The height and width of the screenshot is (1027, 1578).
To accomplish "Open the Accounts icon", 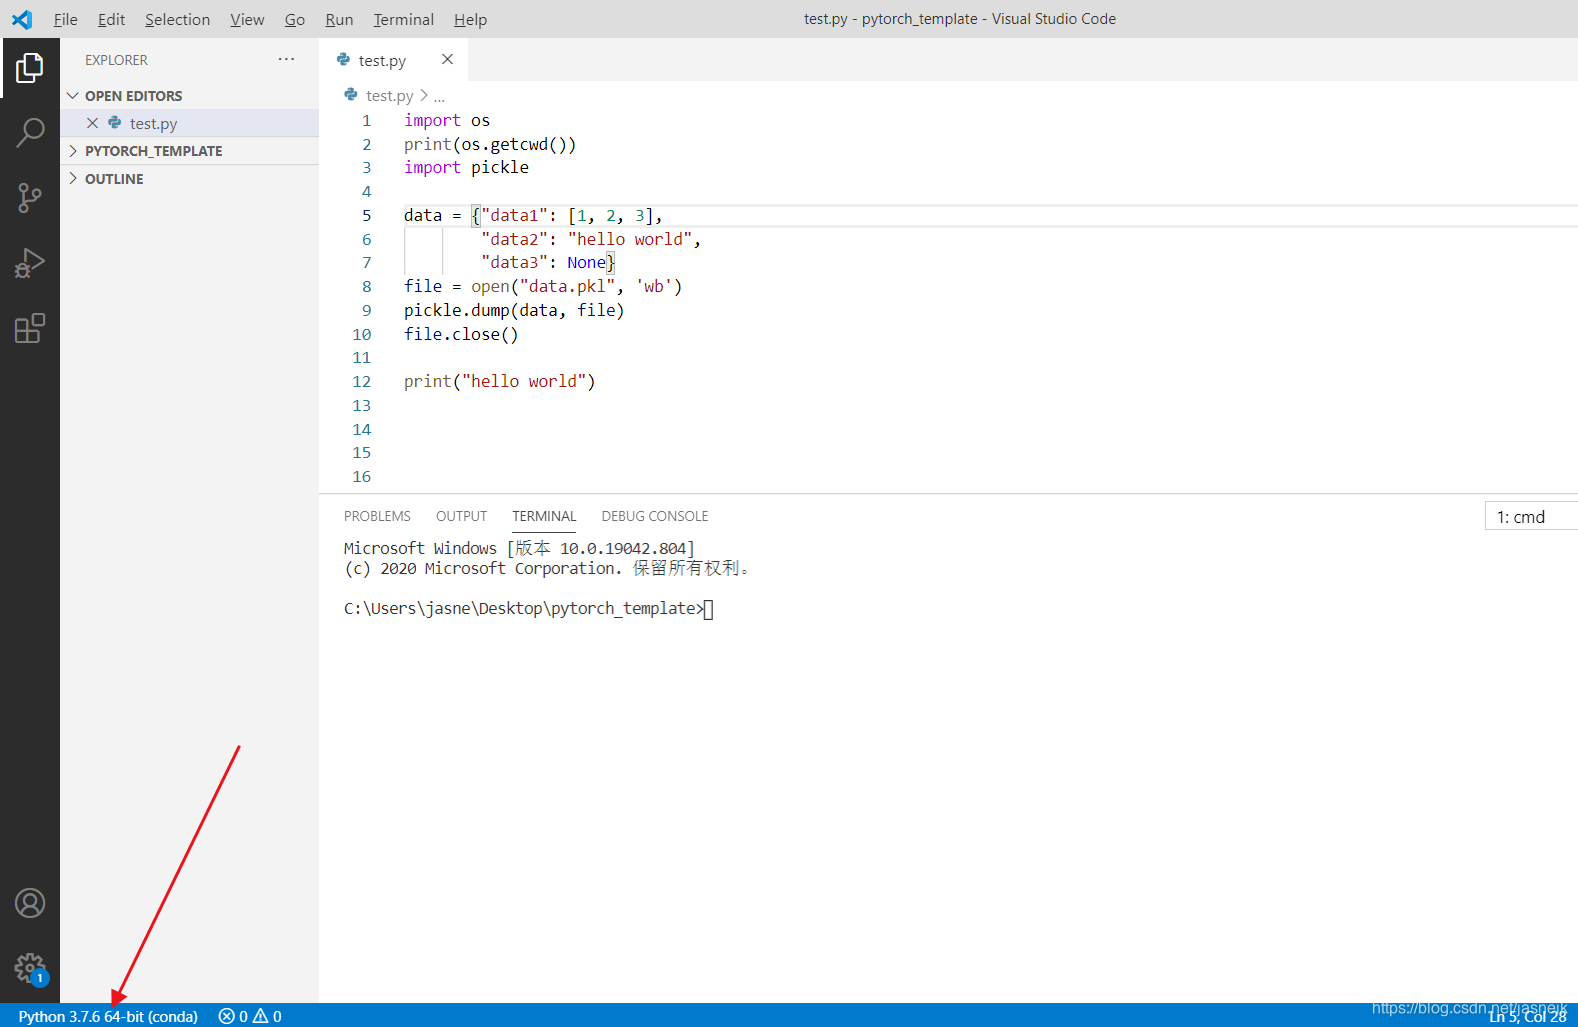I will (30, 903).
